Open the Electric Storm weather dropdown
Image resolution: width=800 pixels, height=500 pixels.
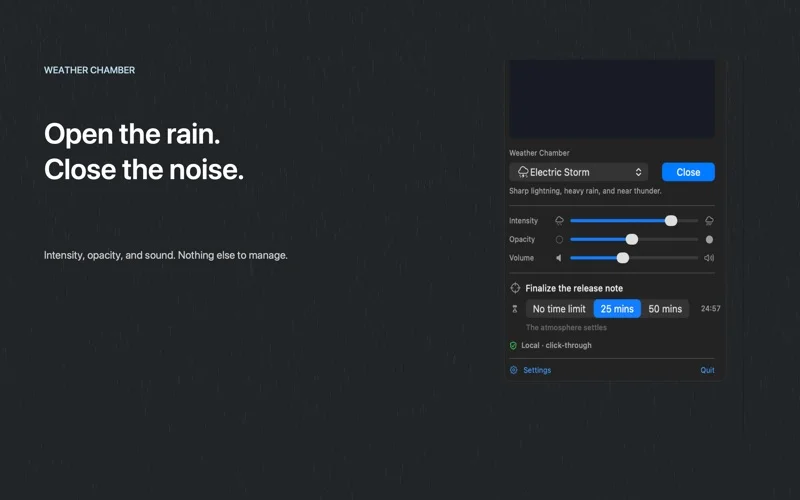[579, 172]
